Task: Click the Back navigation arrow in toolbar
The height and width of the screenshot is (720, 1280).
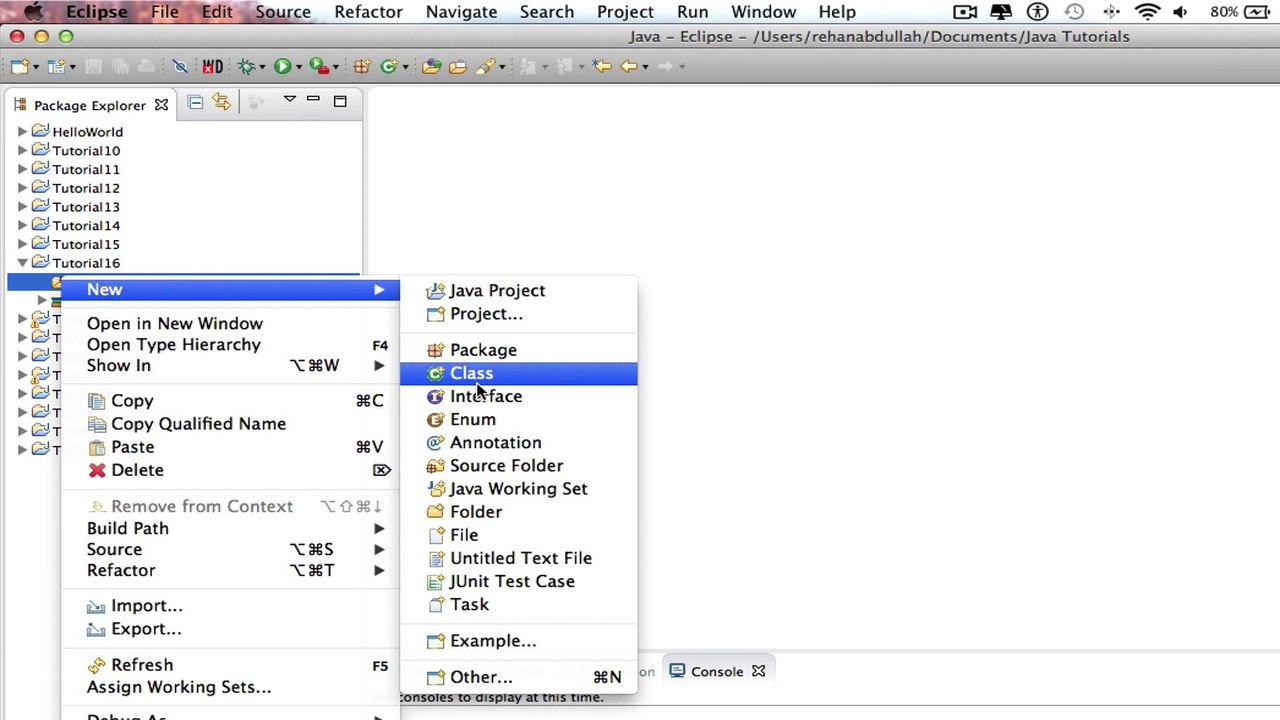Action: 628,66
